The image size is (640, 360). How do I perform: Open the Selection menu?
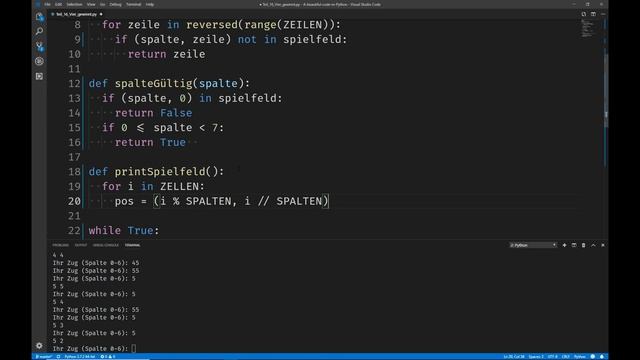[x=74, y=4]
